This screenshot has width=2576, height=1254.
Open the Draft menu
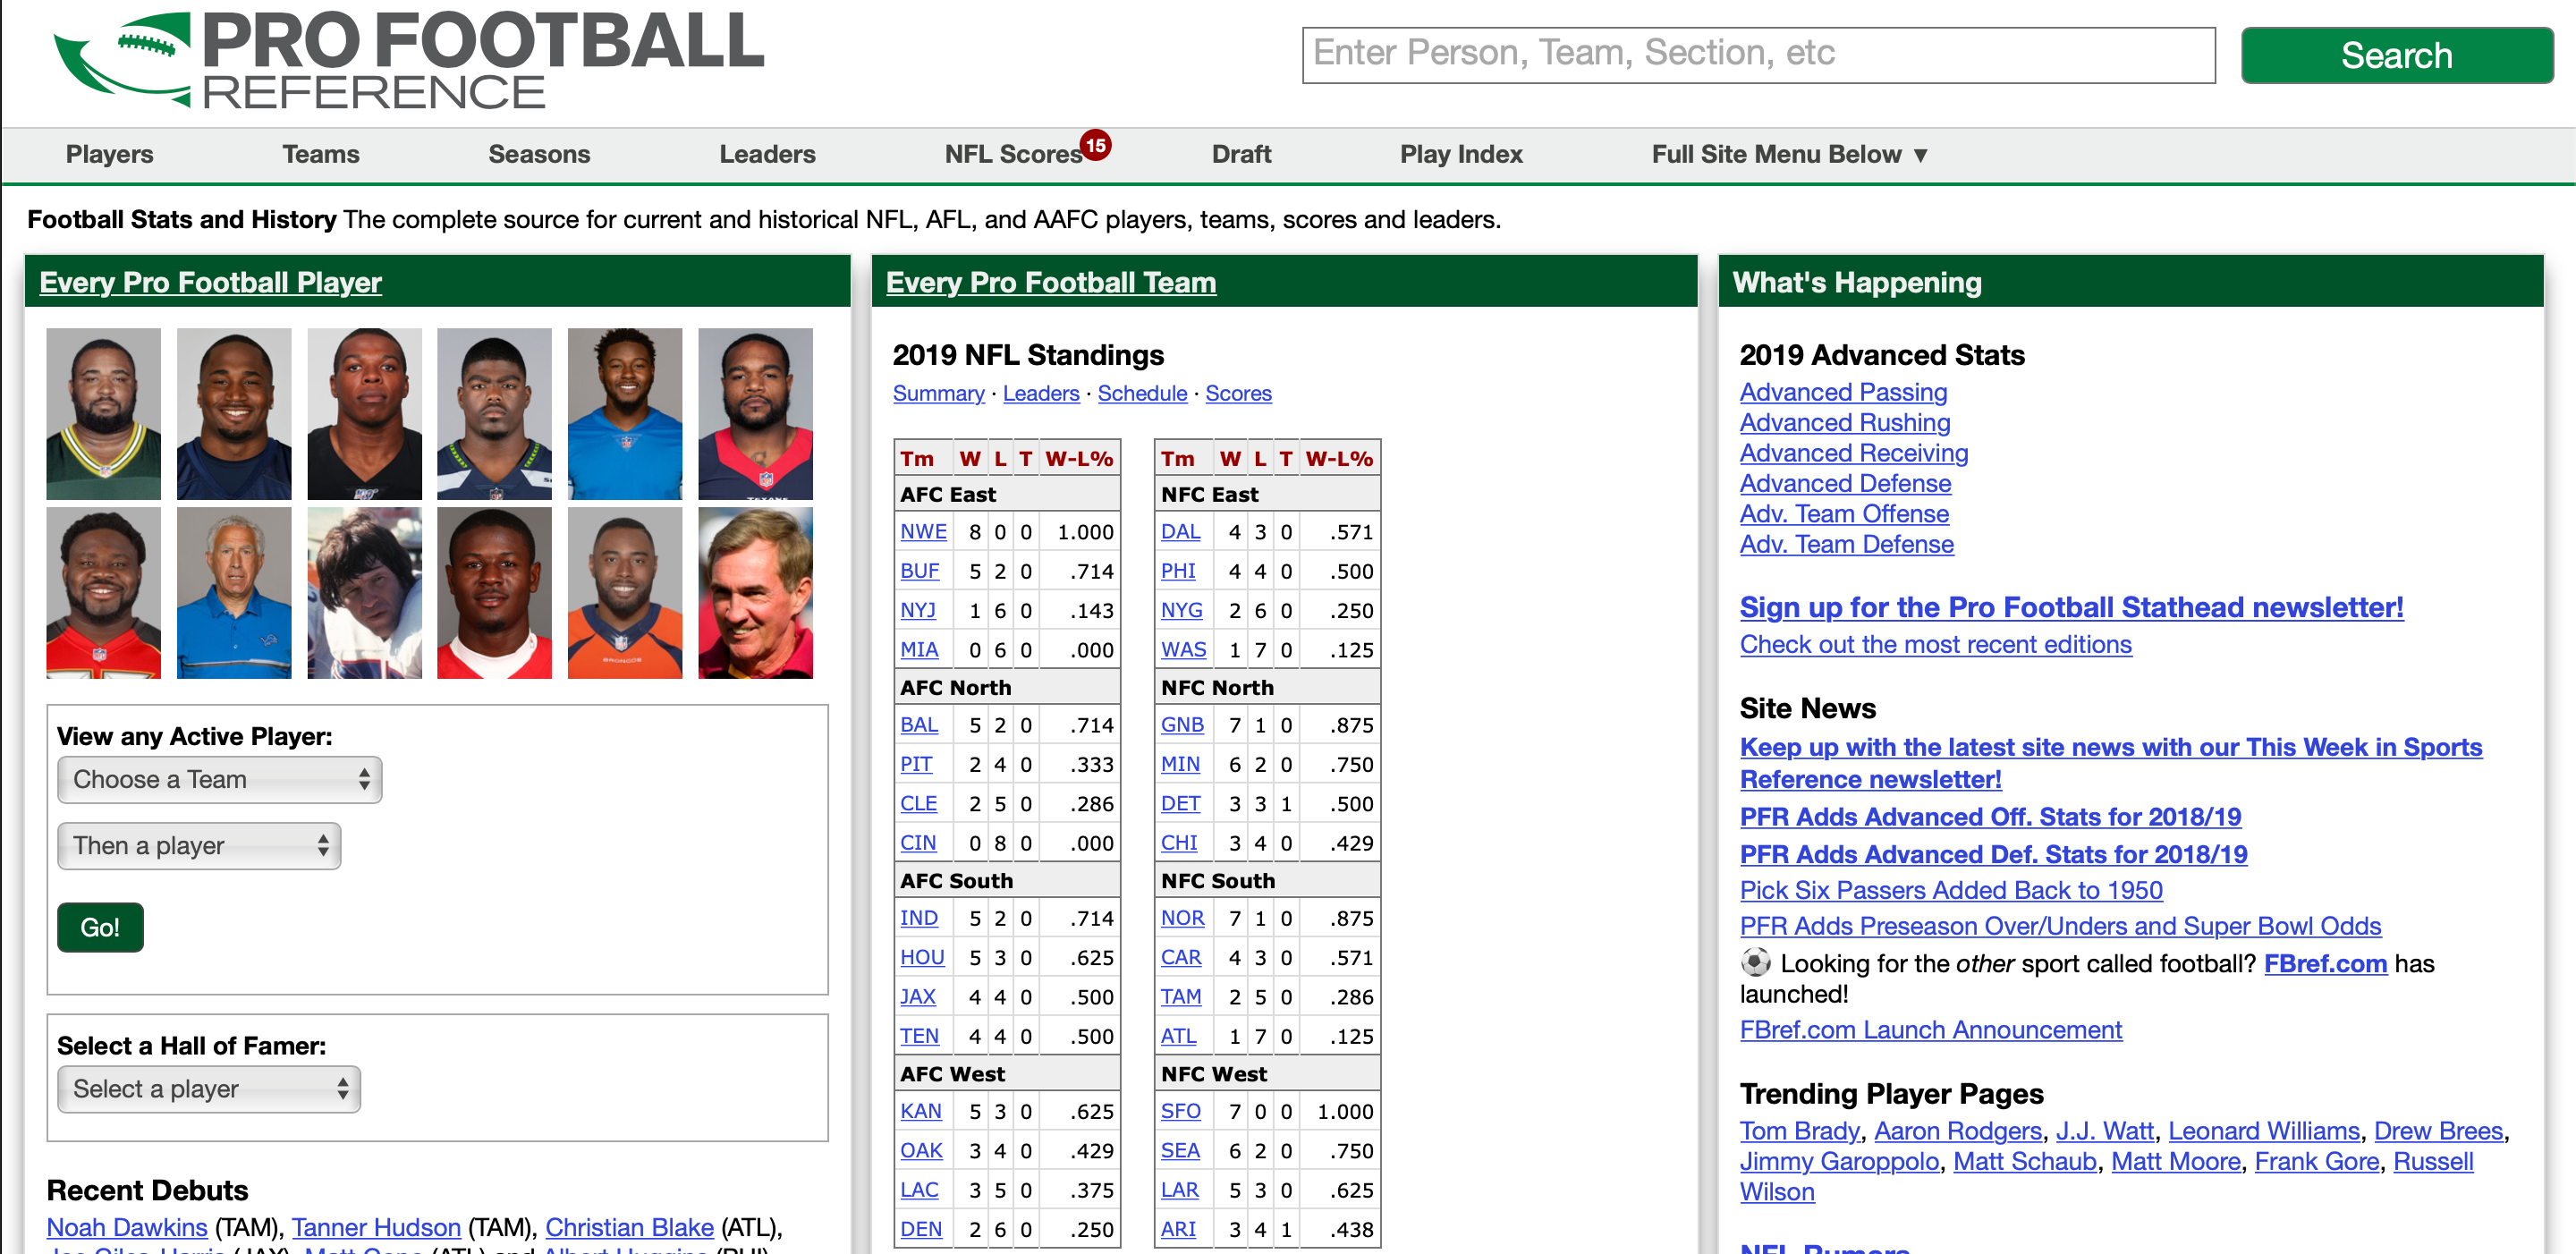click(x=1241, y=154)
